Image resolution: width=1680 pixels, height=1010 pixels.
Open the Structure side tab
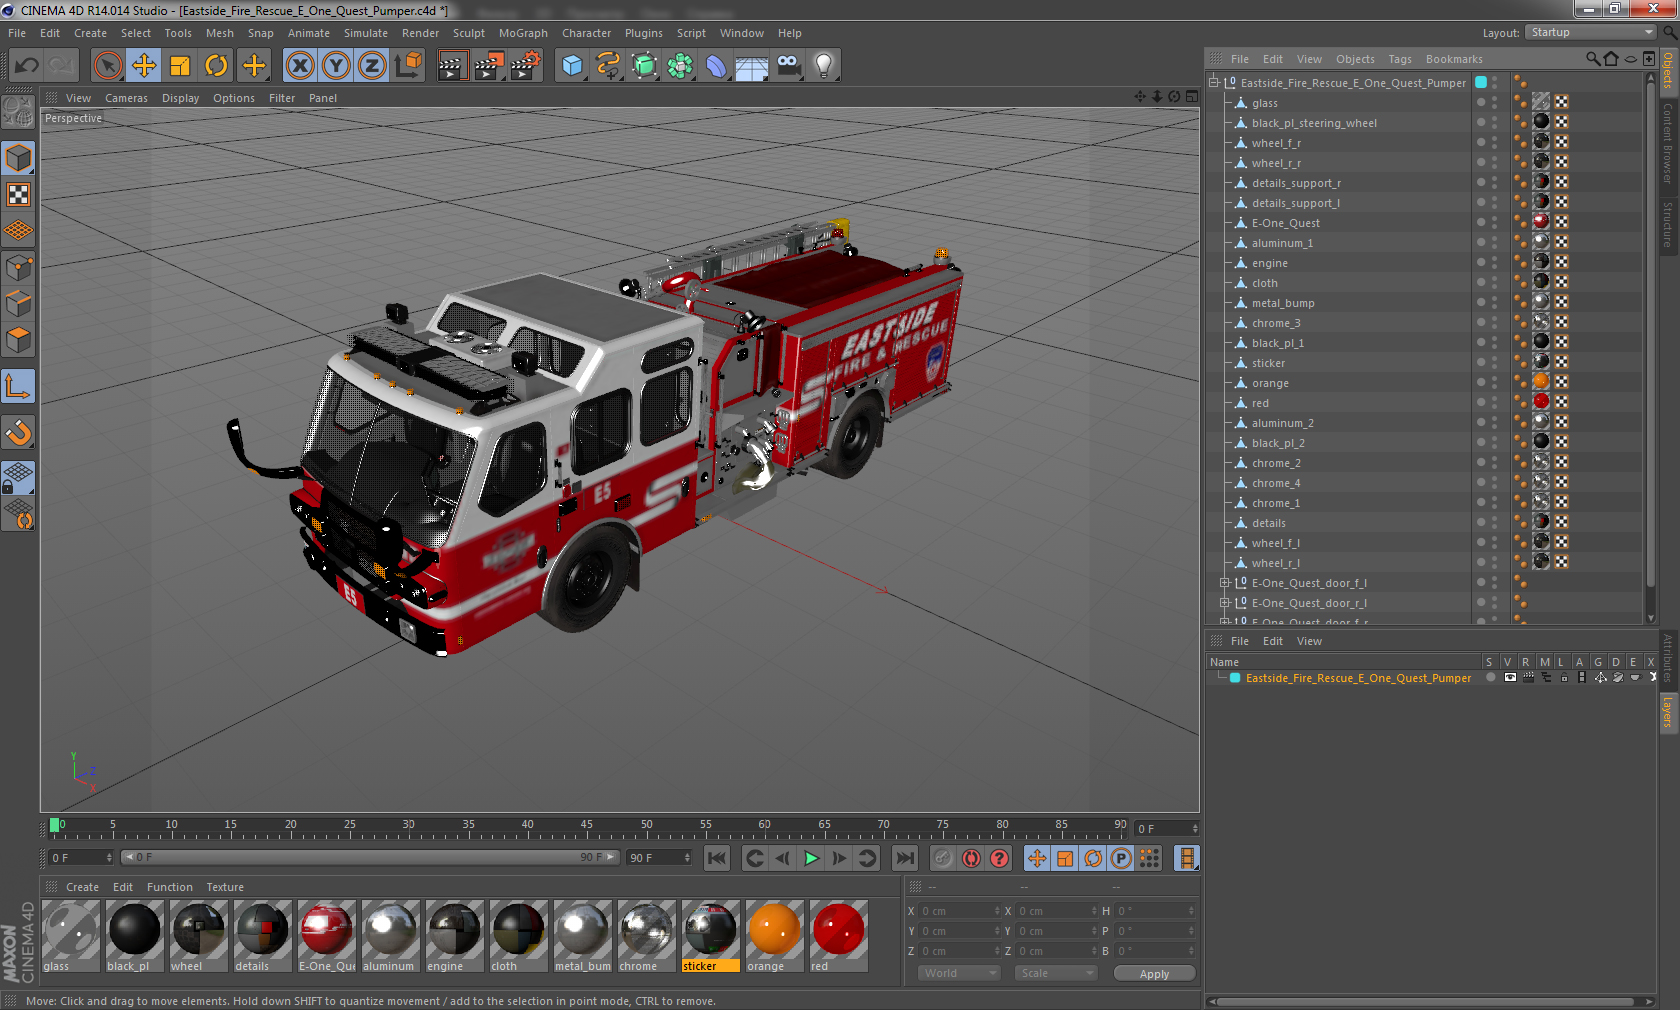point(1668,224)
